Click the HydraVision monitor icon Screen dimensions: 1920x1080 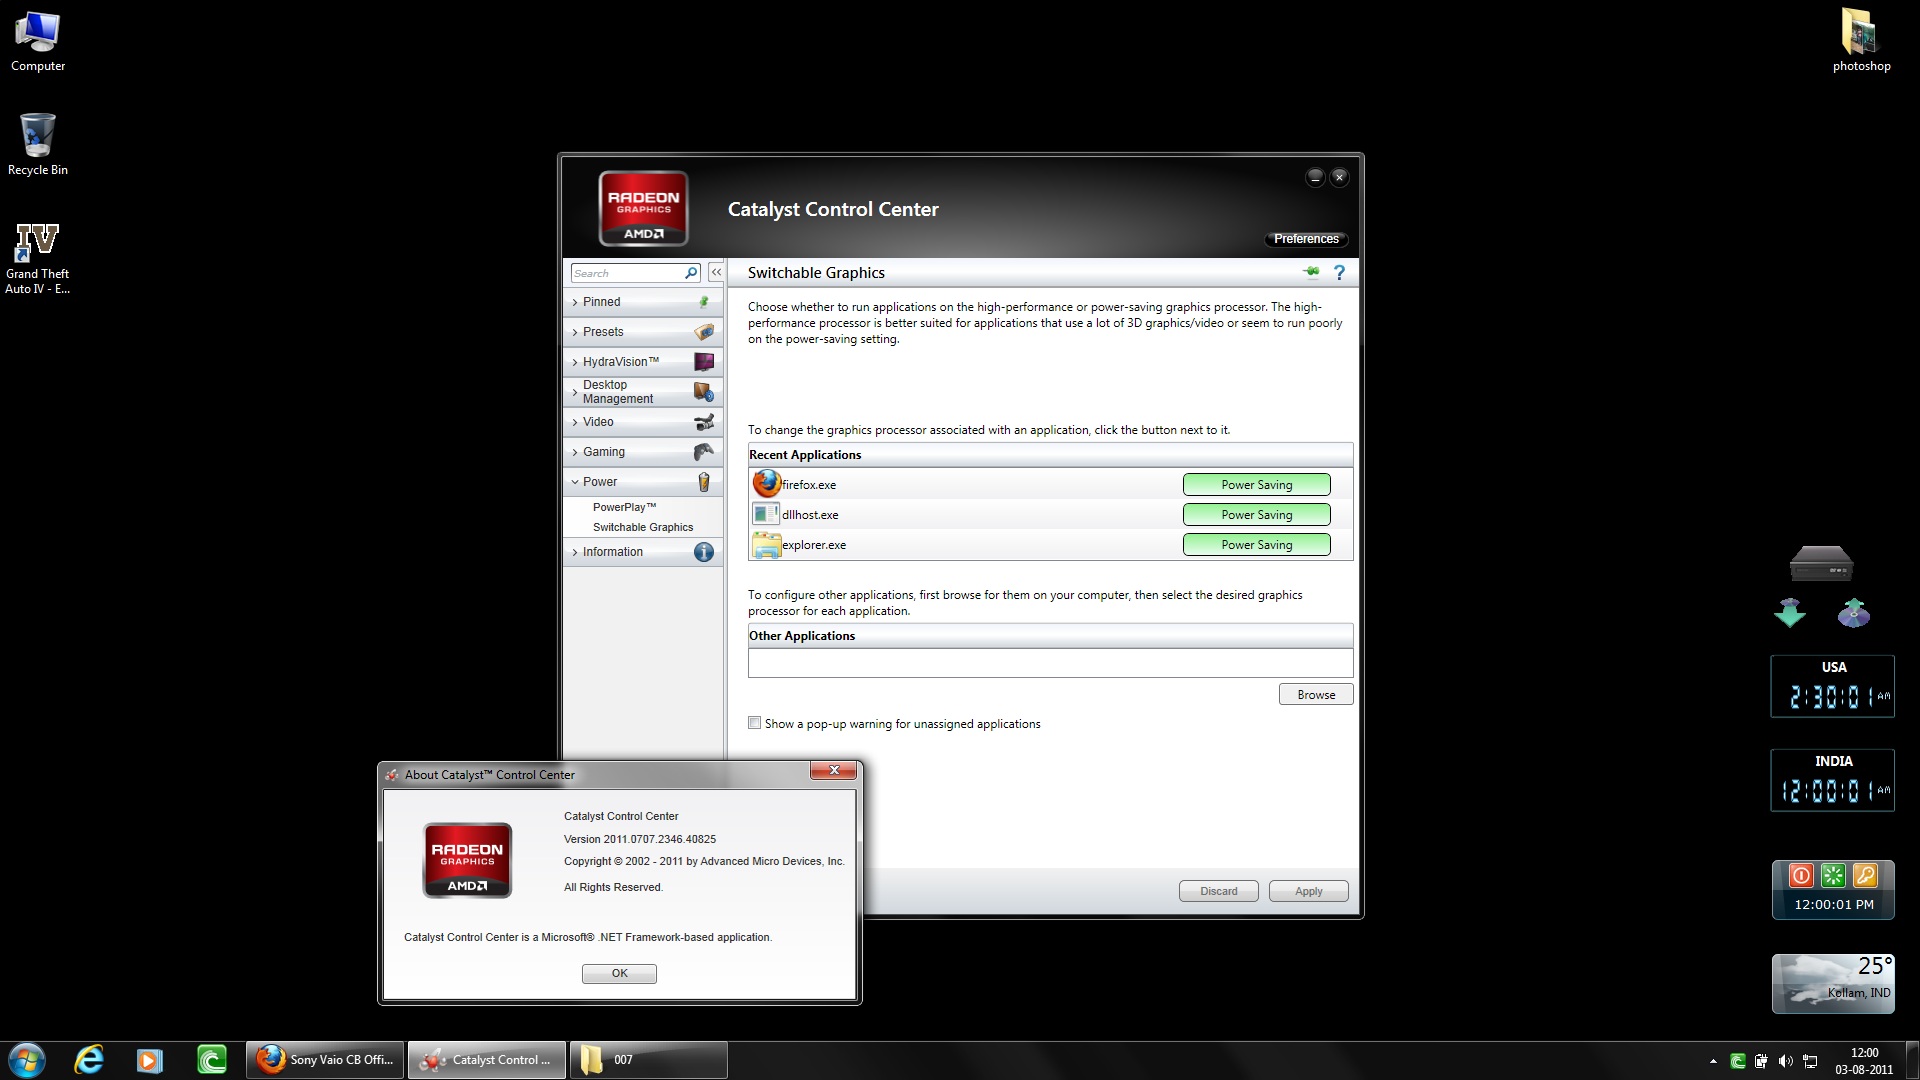point(704,361)
